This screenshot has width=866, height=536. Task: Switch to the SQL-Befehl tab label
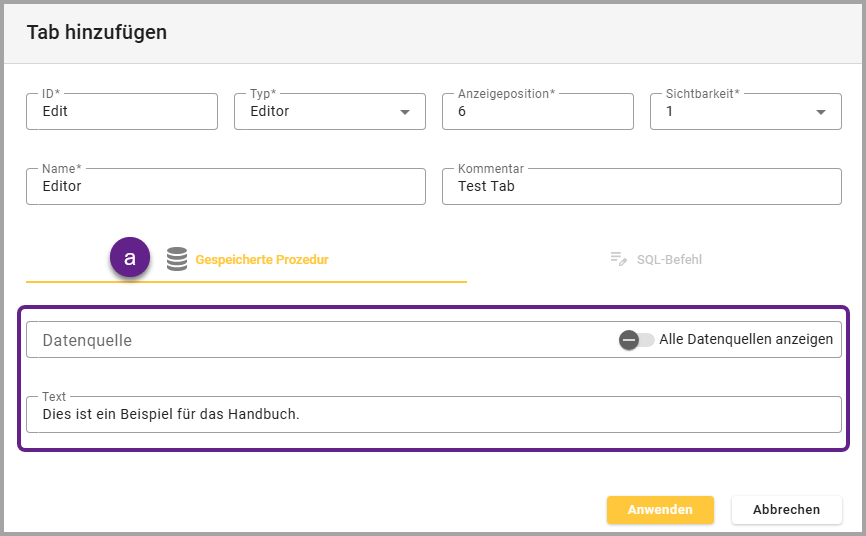[669, 260]
